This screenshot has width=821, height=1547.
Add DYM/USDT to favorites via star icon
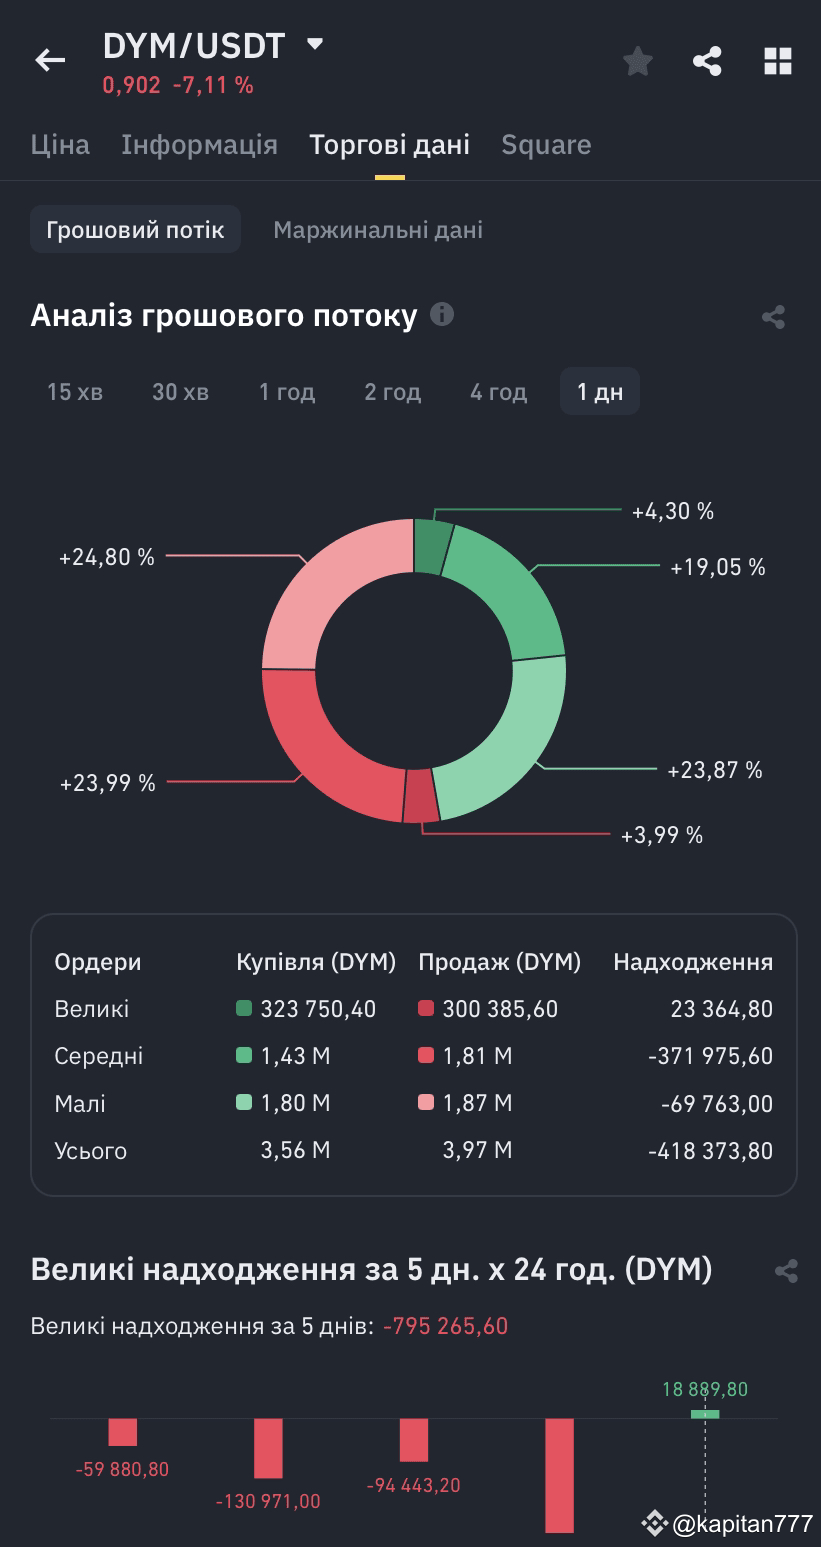[x=637, y=60]
